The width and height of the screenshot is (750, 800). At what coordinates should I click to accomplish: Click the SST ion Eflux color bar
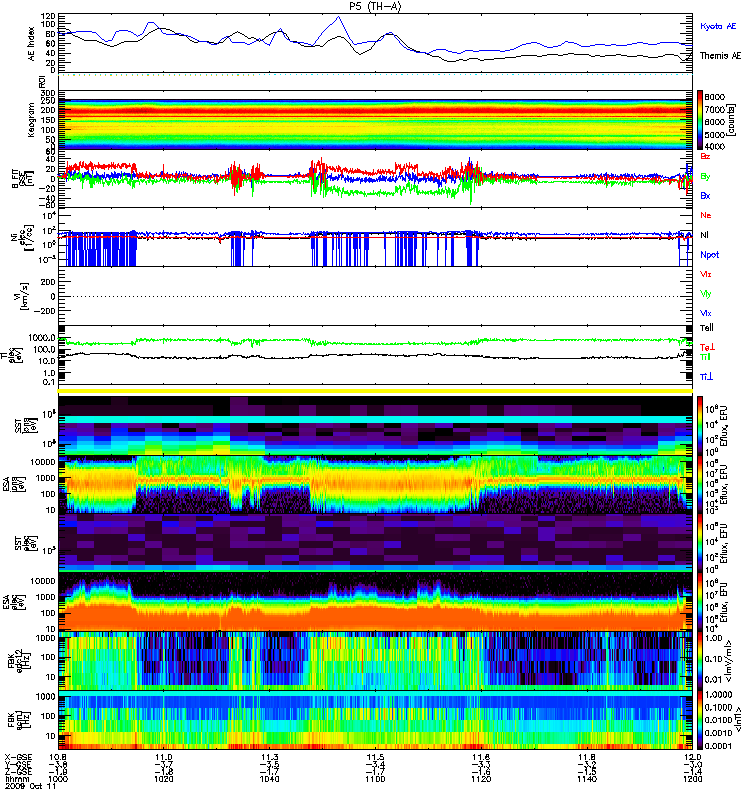coord(700,426)
